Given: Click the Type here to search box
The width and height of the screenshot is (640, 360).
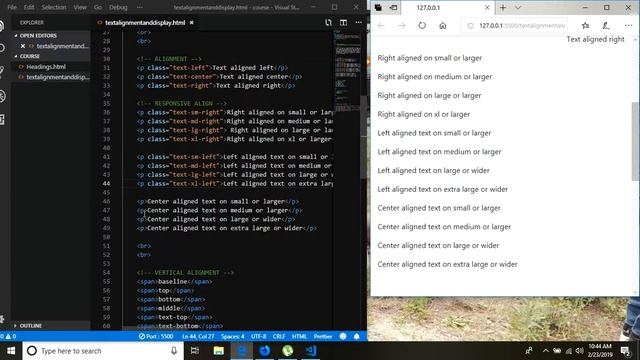Looking at the screenshot, I should coord(103,351).
